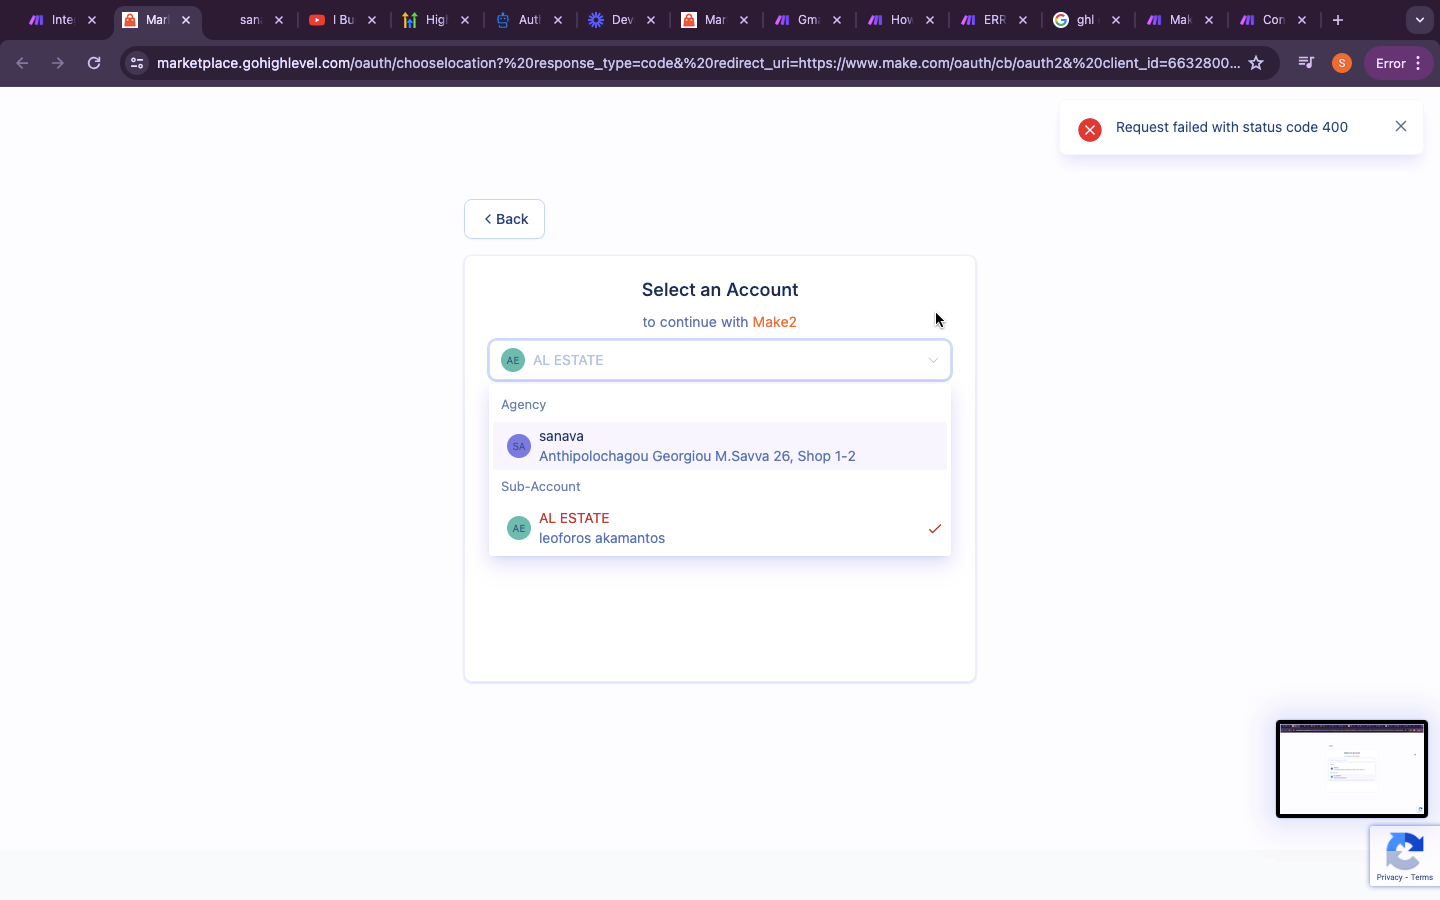Open the reCAPTCHA Terms link
The height and width of the screenshot is (900, 1440).
pyautogui.click(x=1422, y=877)
